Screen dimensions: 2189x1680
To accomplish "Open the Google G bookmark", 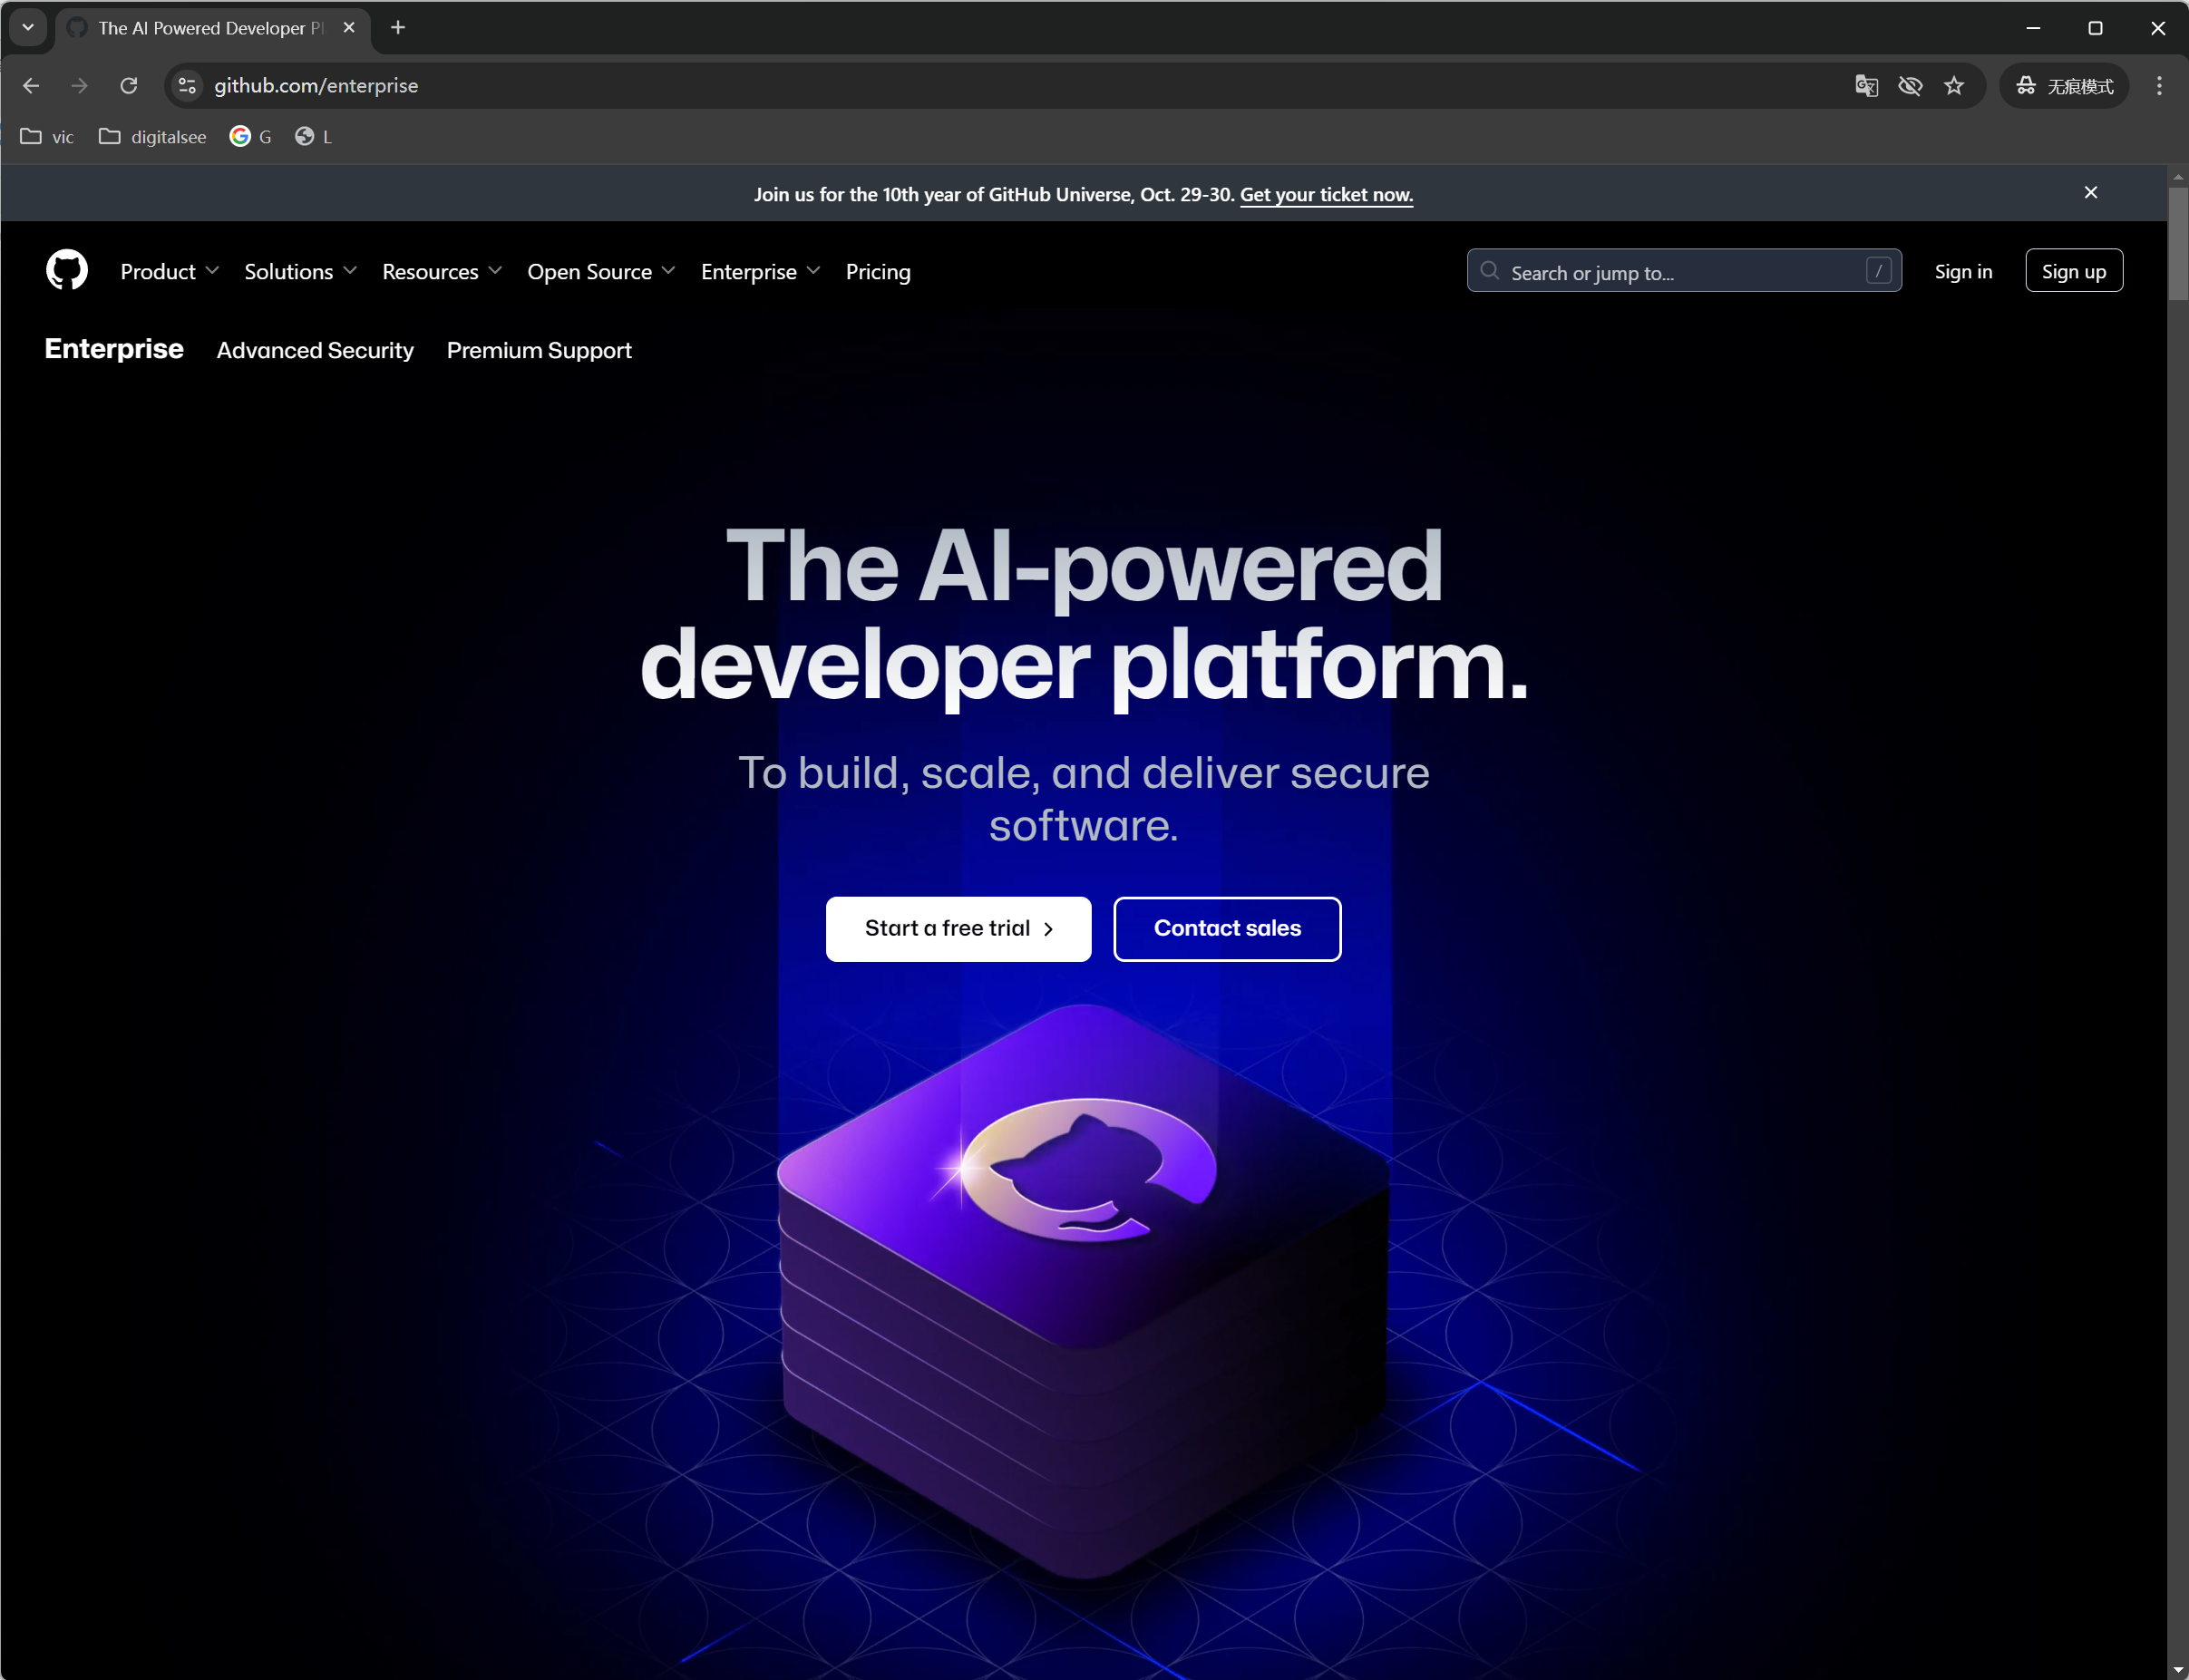I will pyautogui.click(x=251, y=137).
